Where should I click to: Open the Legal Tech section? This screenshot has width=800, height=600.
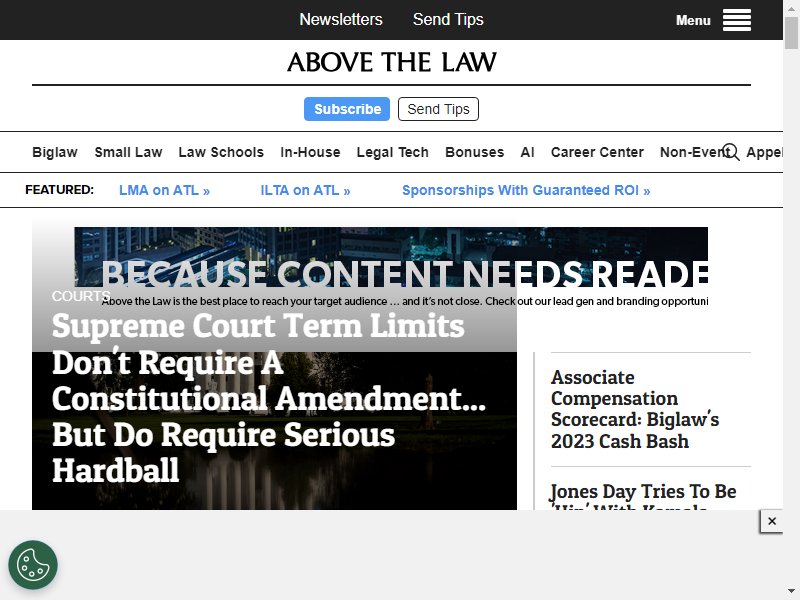[x=392, y=152]
